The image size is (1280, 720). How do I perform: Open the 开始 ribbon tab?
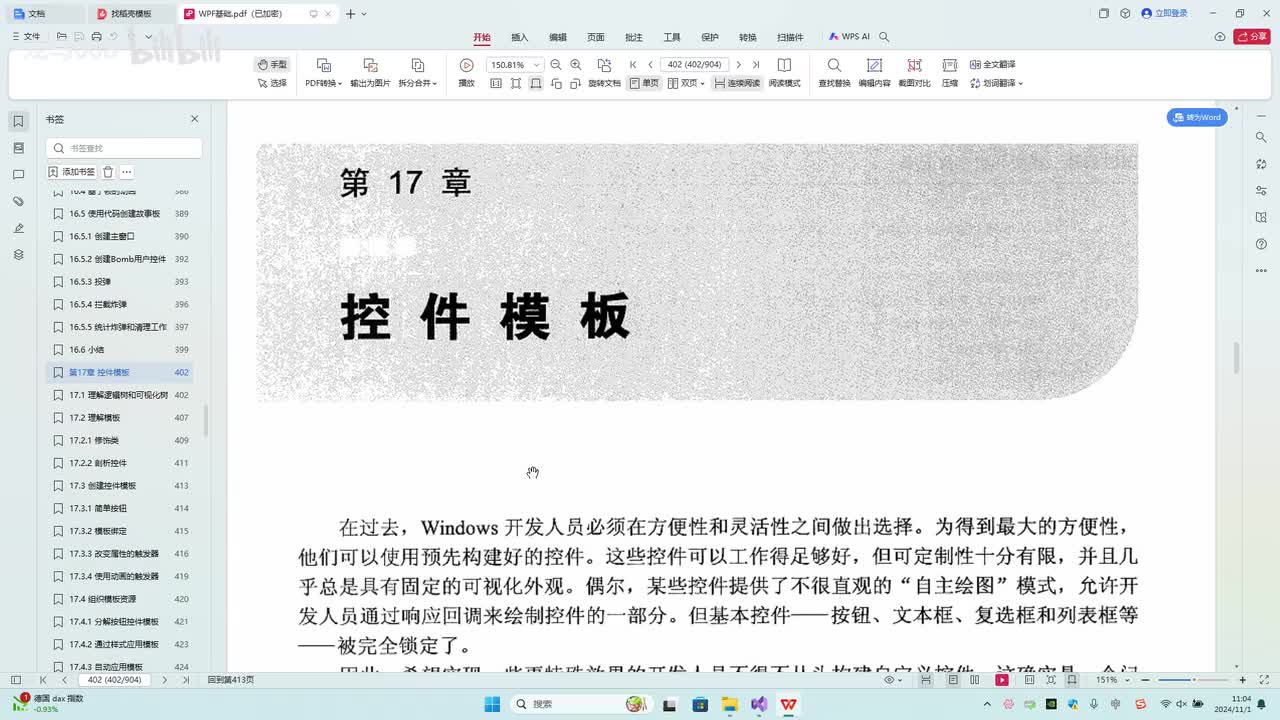click(x=482, y=37)
